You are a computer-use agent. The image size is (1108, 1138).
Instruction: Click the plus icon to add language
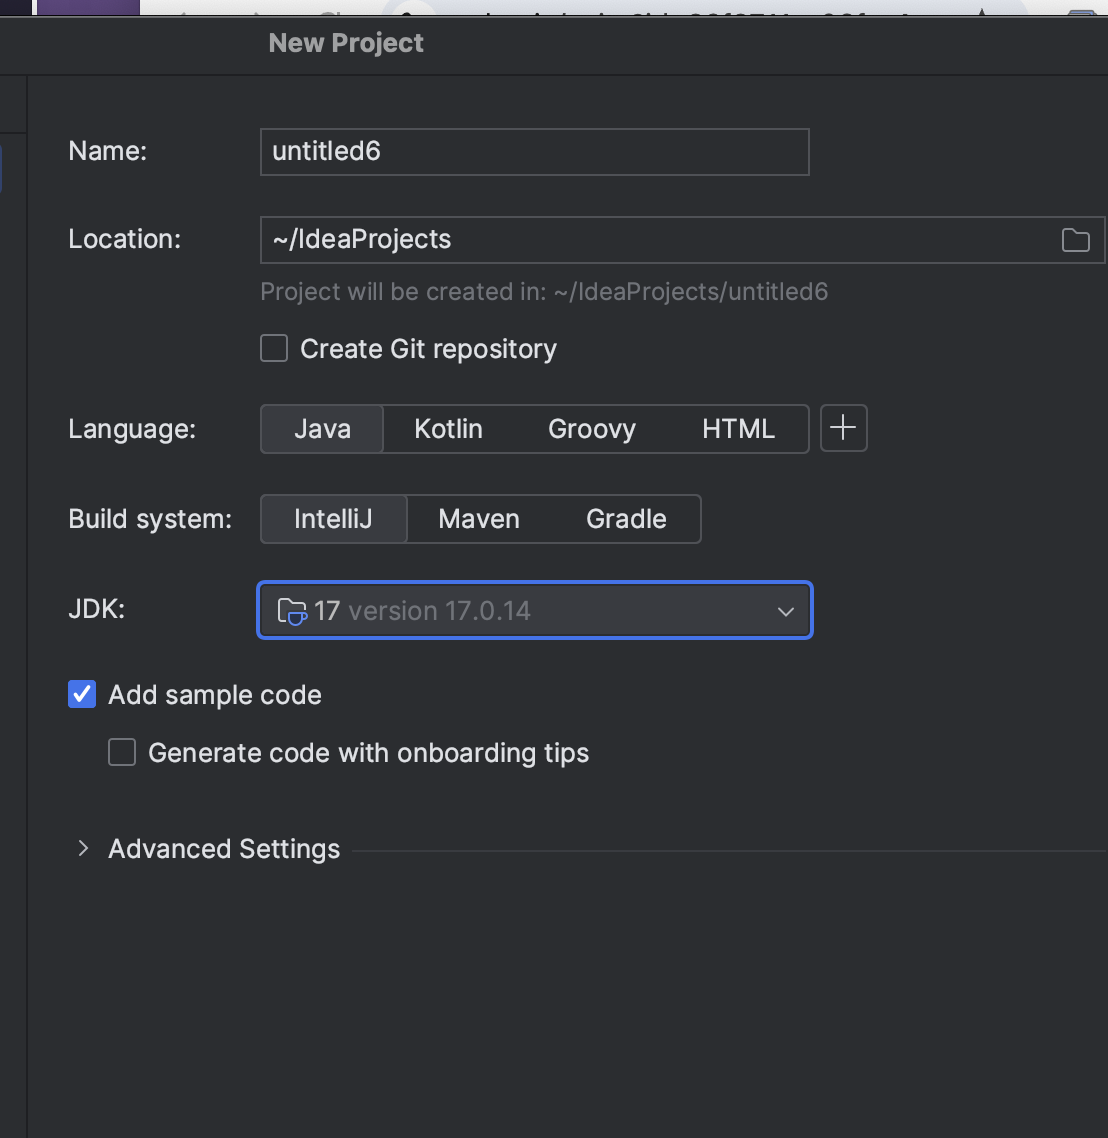coord(843,428)
